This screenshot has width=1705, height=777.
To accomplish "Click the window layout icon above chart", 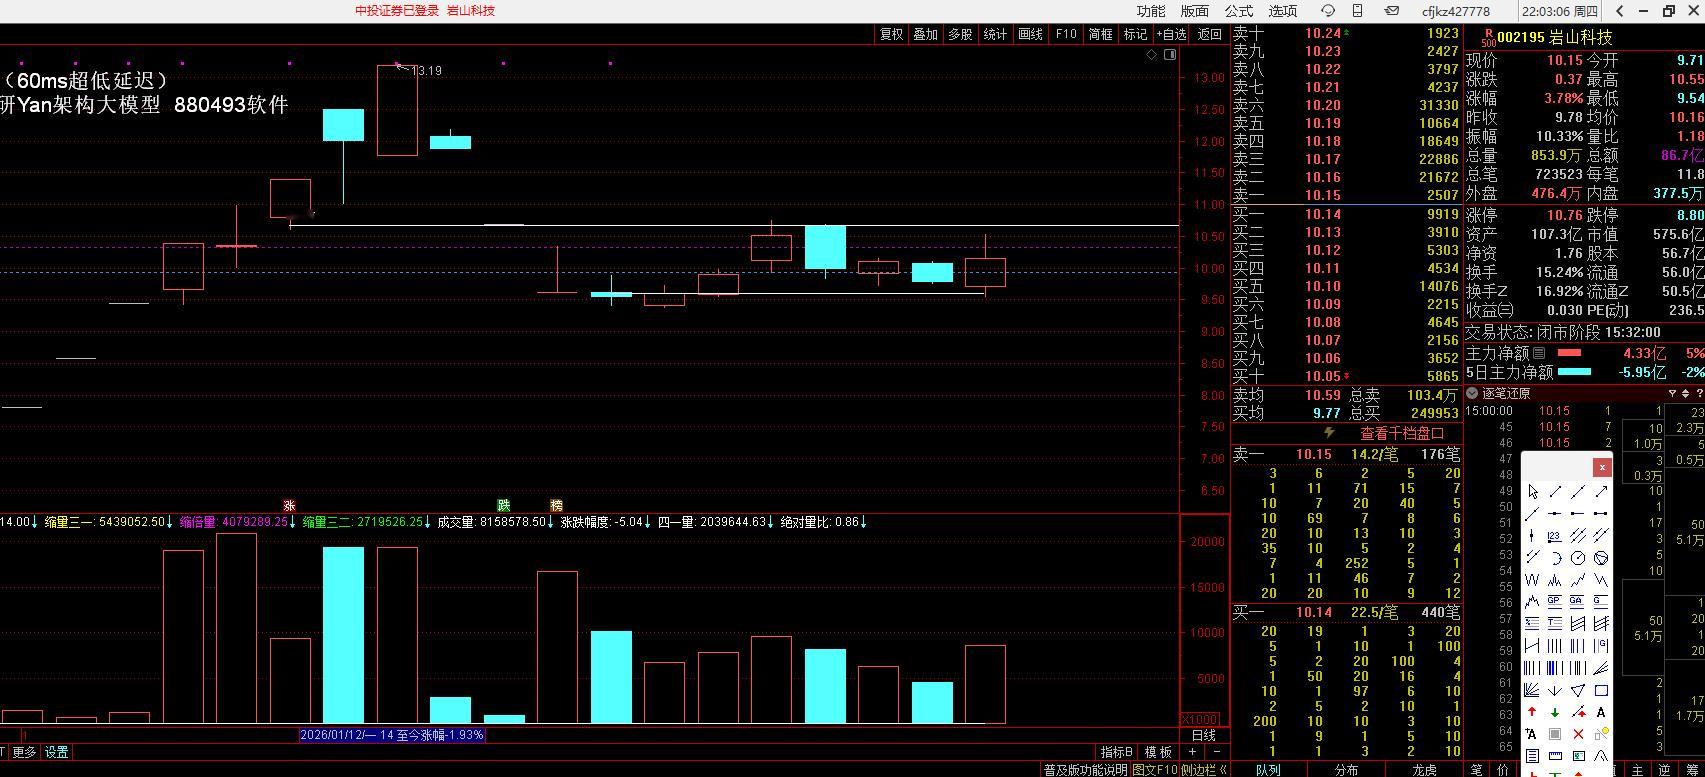I will (x=1170, y=54).
